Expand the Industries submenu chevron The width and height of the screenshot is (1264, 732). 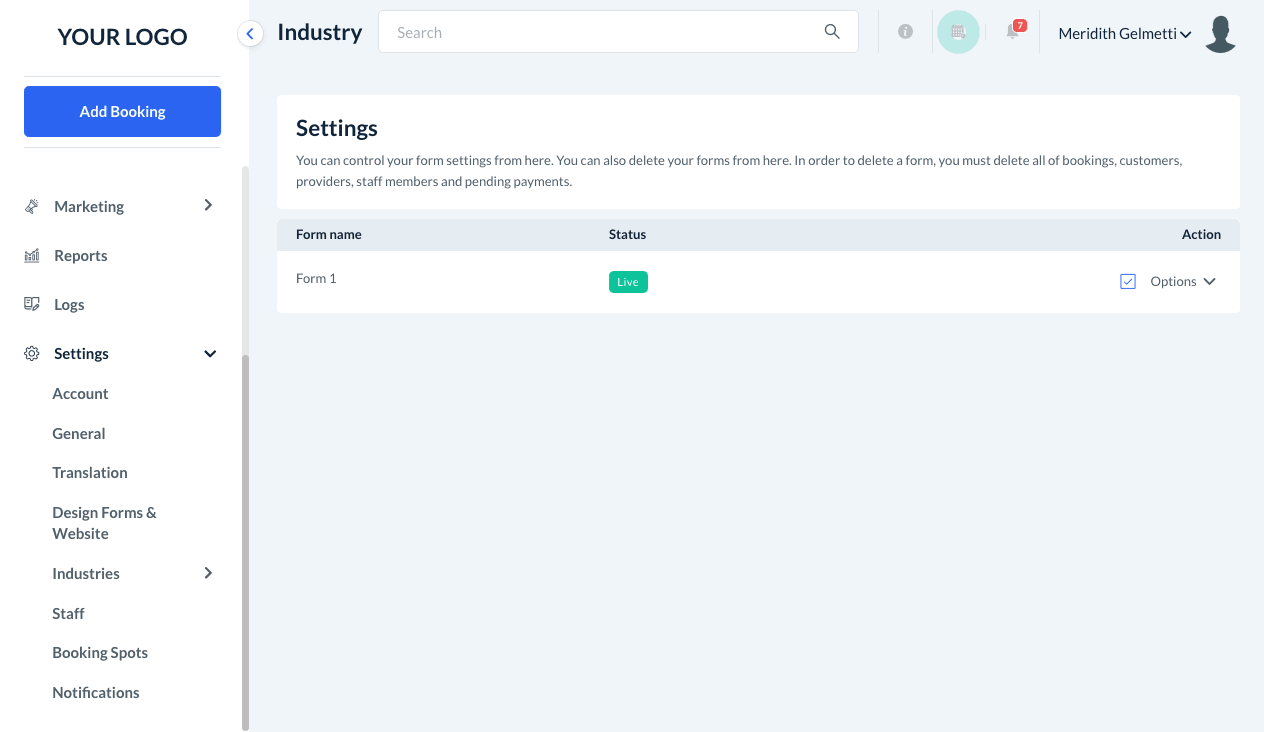pos(208,573)
